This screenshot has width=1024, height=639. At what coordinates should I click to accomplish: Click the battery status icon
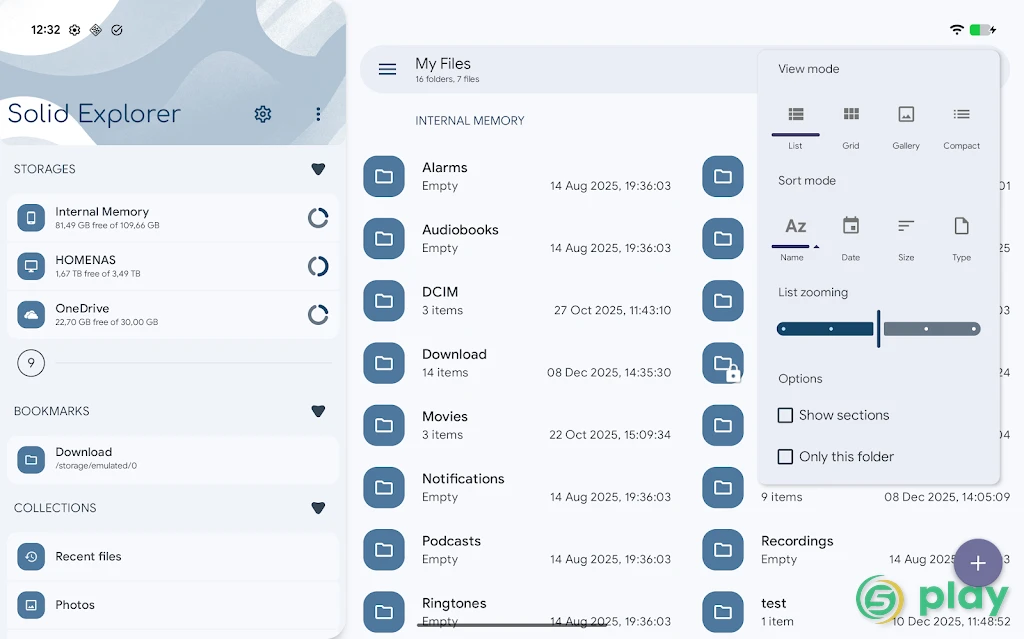[982, 29]
